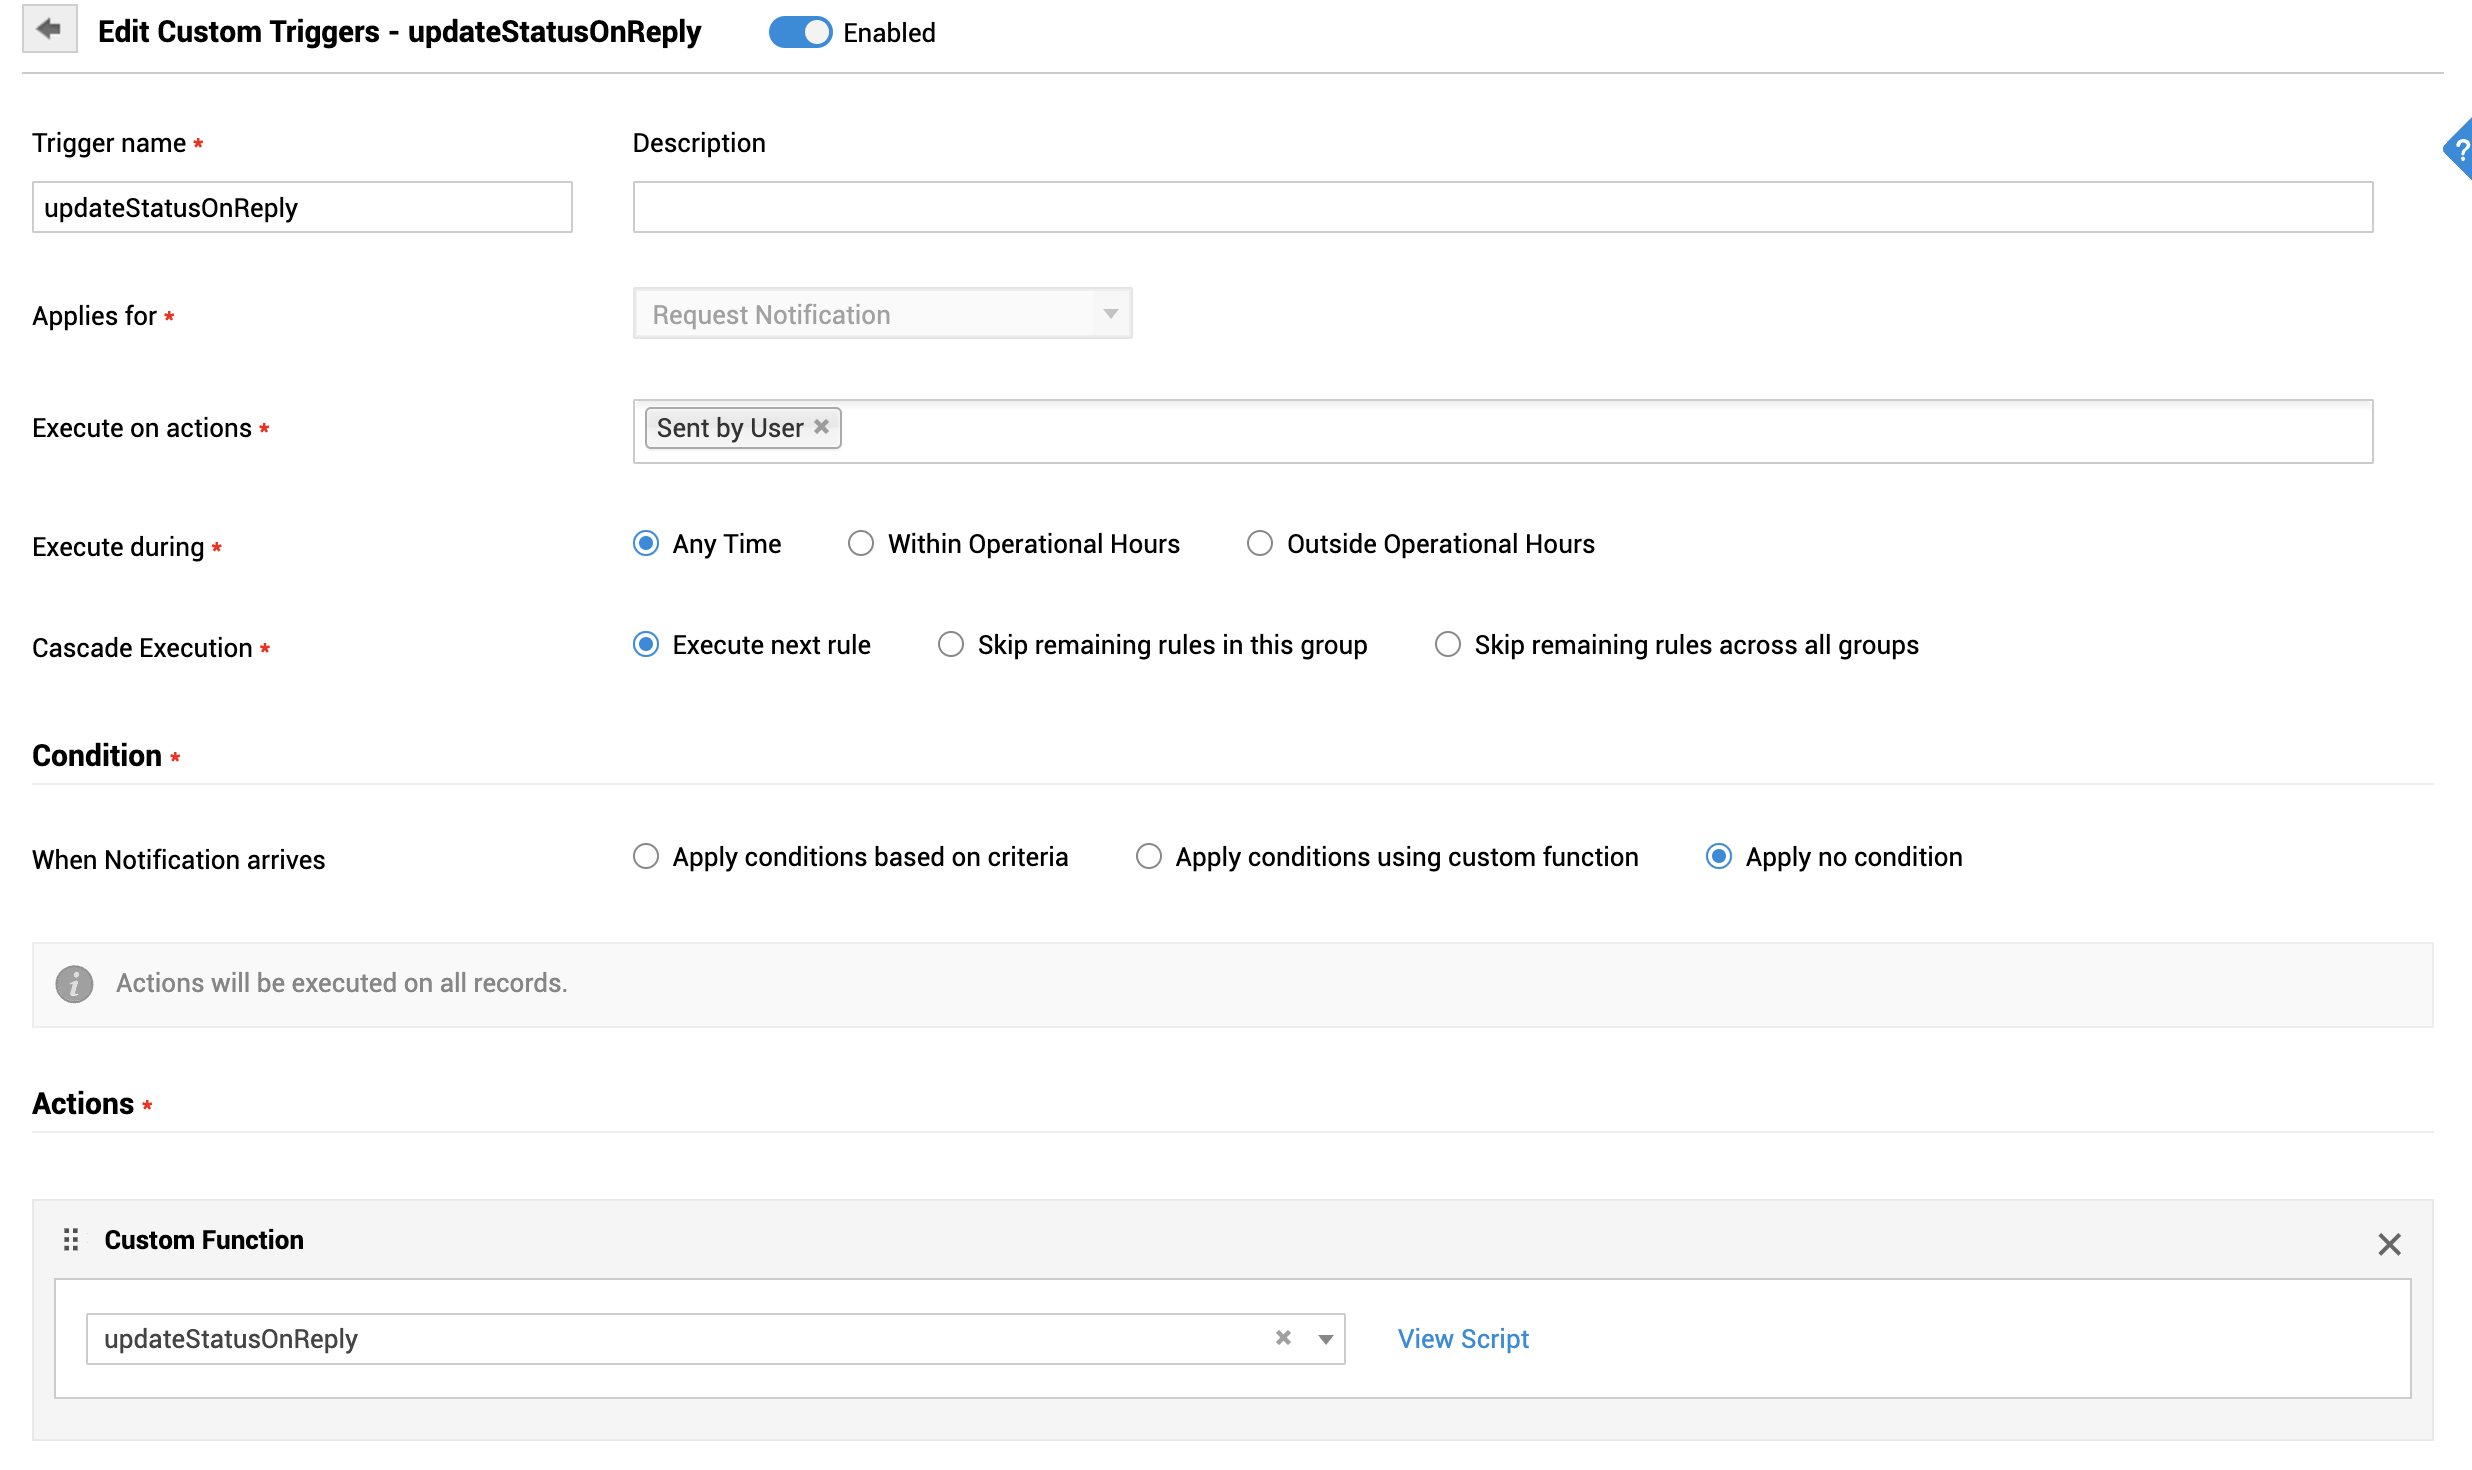This screenshot has width=2472, height=1470.
Task: Choose Apply conditions using custom function
Action: (x=1148, y=857)
